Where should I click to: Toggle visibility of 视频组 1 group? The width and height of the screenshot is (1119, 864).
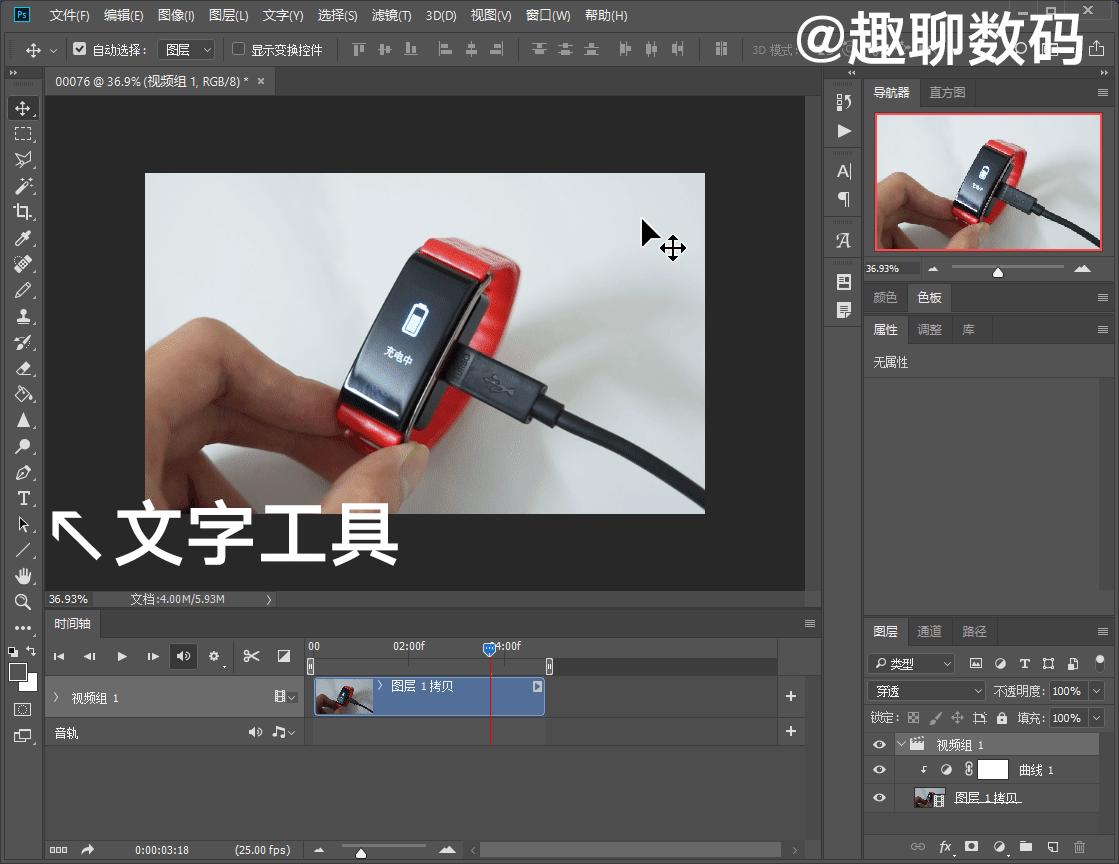(879, 743)
